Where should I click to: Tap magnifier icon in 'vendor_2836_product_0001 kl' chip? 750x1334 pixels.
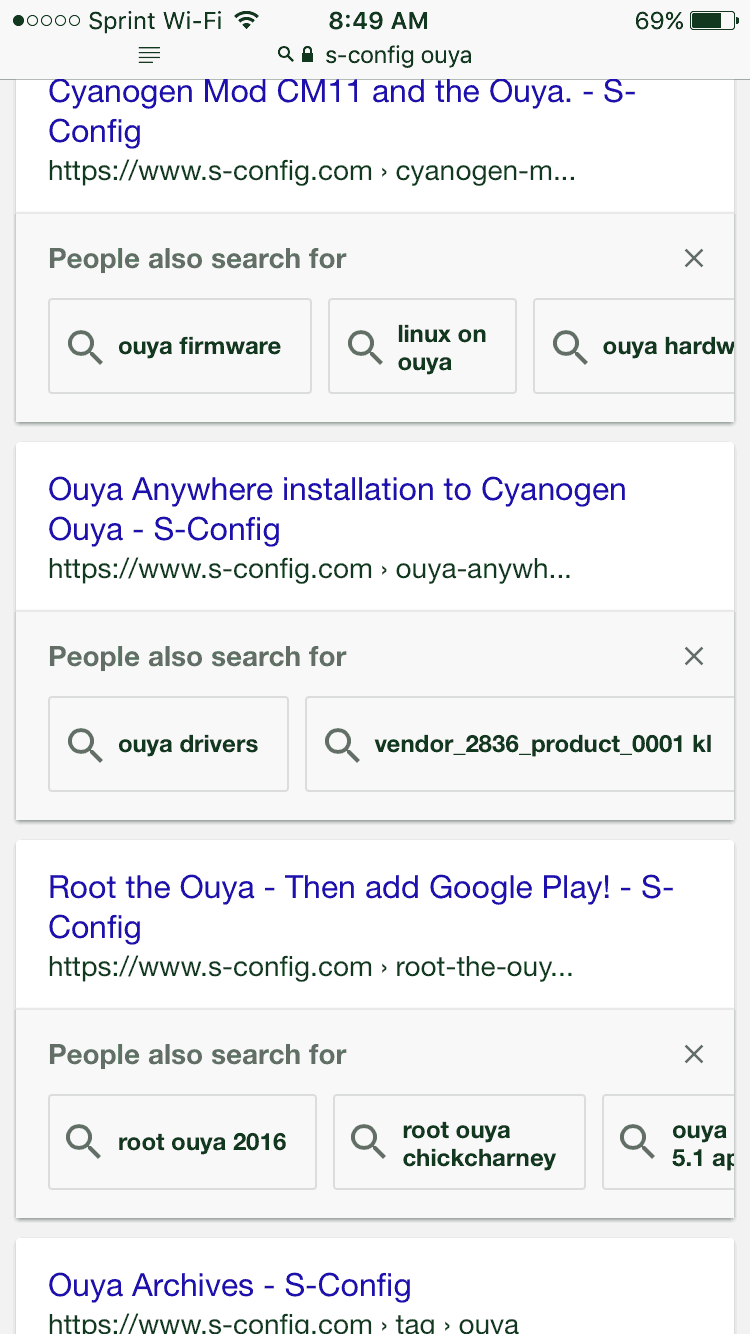coord(342,745)
